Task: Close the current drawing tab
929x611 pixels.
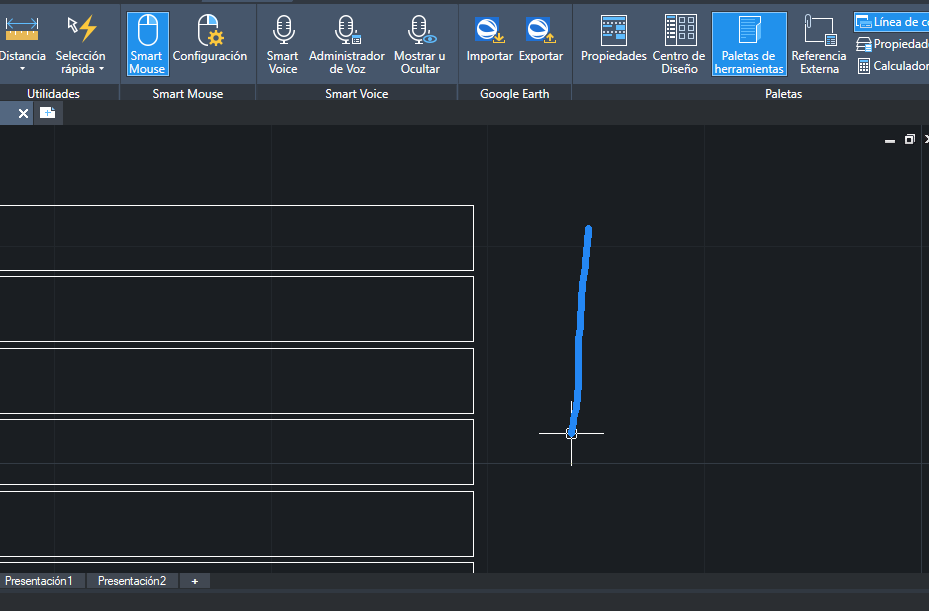Action: point(23,113)
